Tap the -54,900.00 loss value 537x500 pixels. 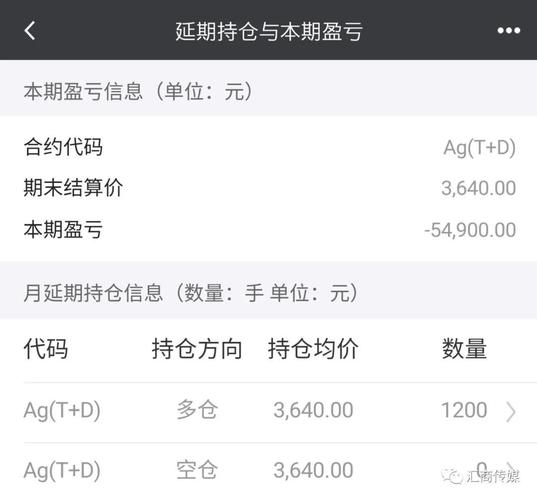pos(470,230)
